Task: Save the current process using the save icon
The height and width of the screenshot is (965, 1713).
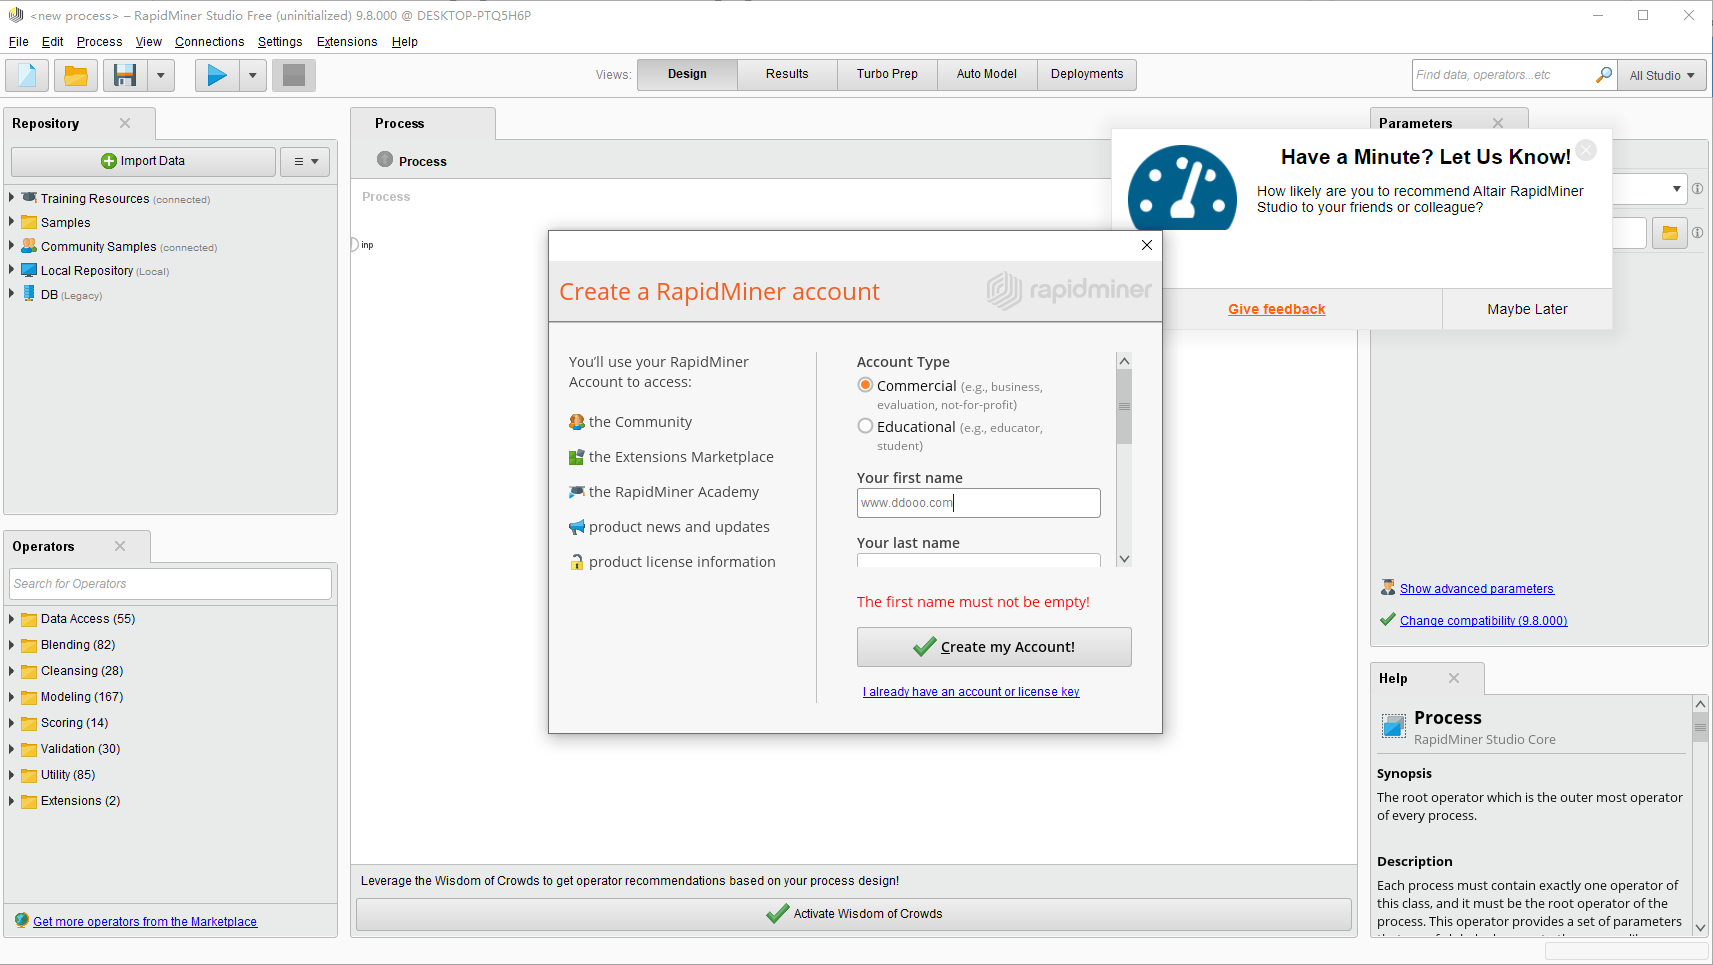Action: click(124, 74)
